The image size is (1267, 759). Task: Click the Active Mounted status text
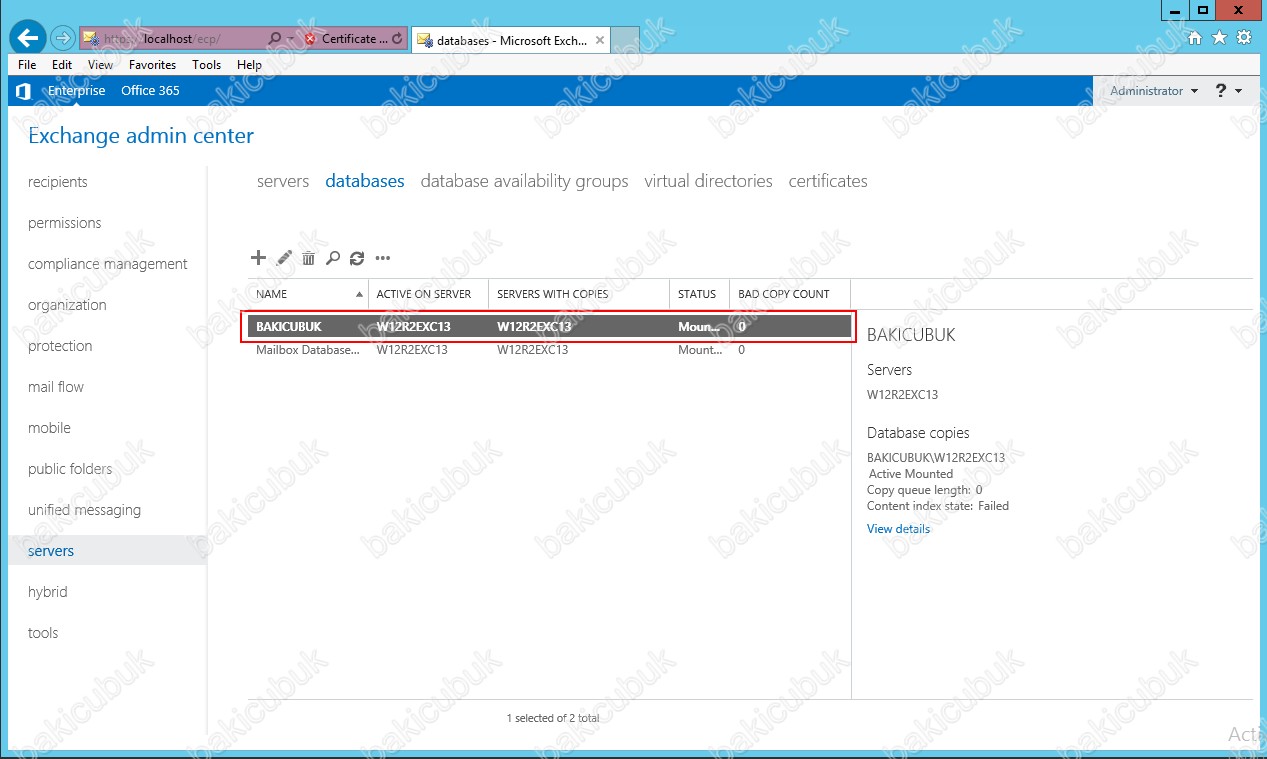[x=911, y=474]
